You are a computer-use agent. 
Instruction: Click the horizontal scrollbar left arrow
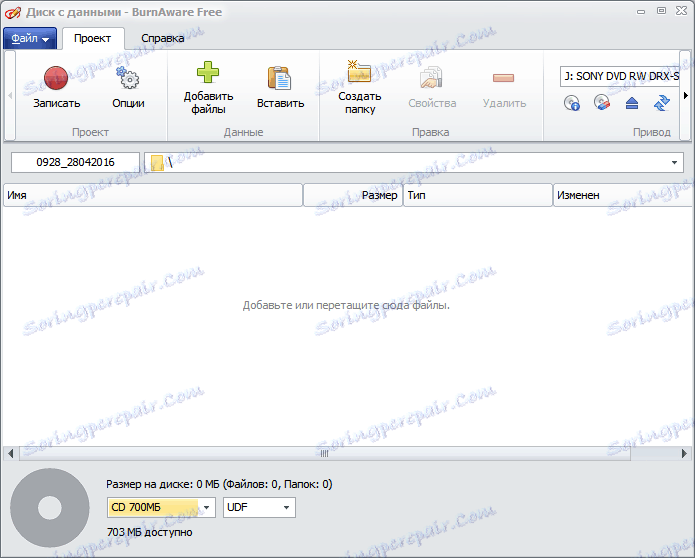pyautogui.click(x=11, y=453)
